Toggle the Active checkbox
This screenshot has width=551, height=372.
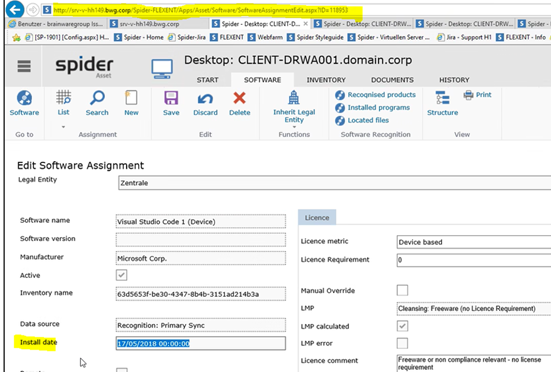pyautogui.click(x=122, y=275)
